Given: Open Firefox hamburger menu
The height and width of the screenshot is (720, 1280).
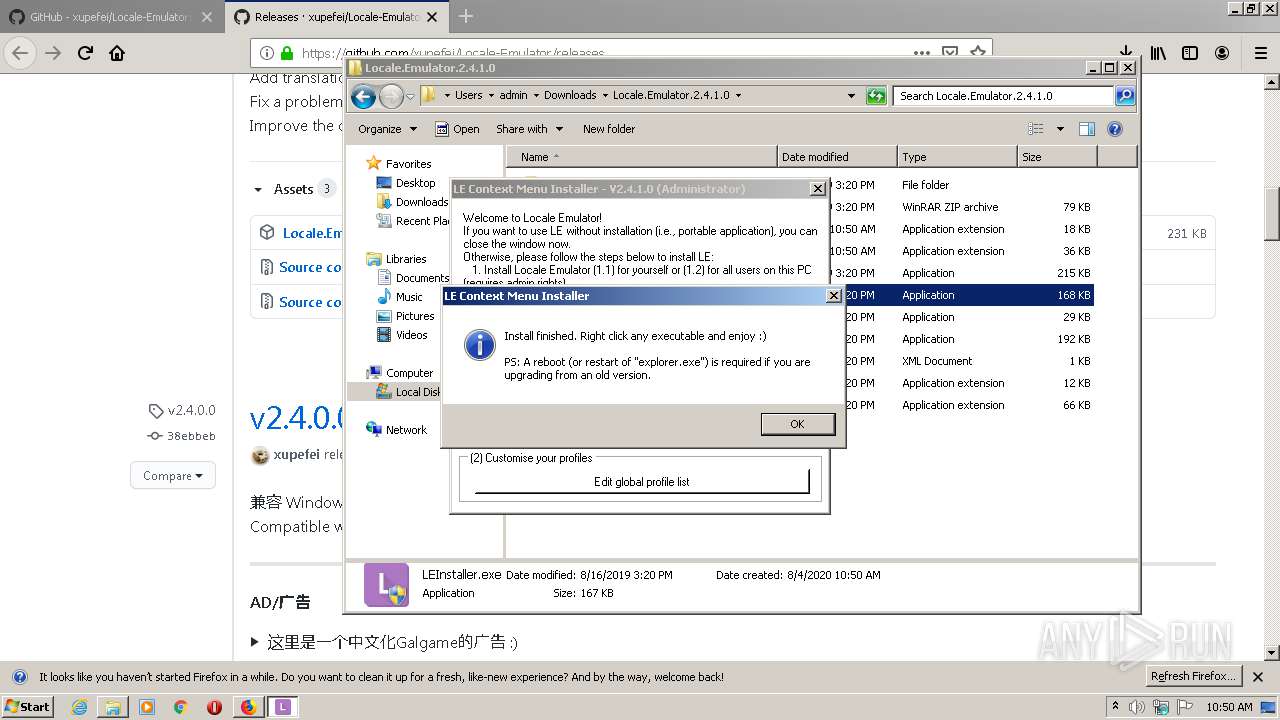Looking at the screenshot, I should click(1261, 53).
